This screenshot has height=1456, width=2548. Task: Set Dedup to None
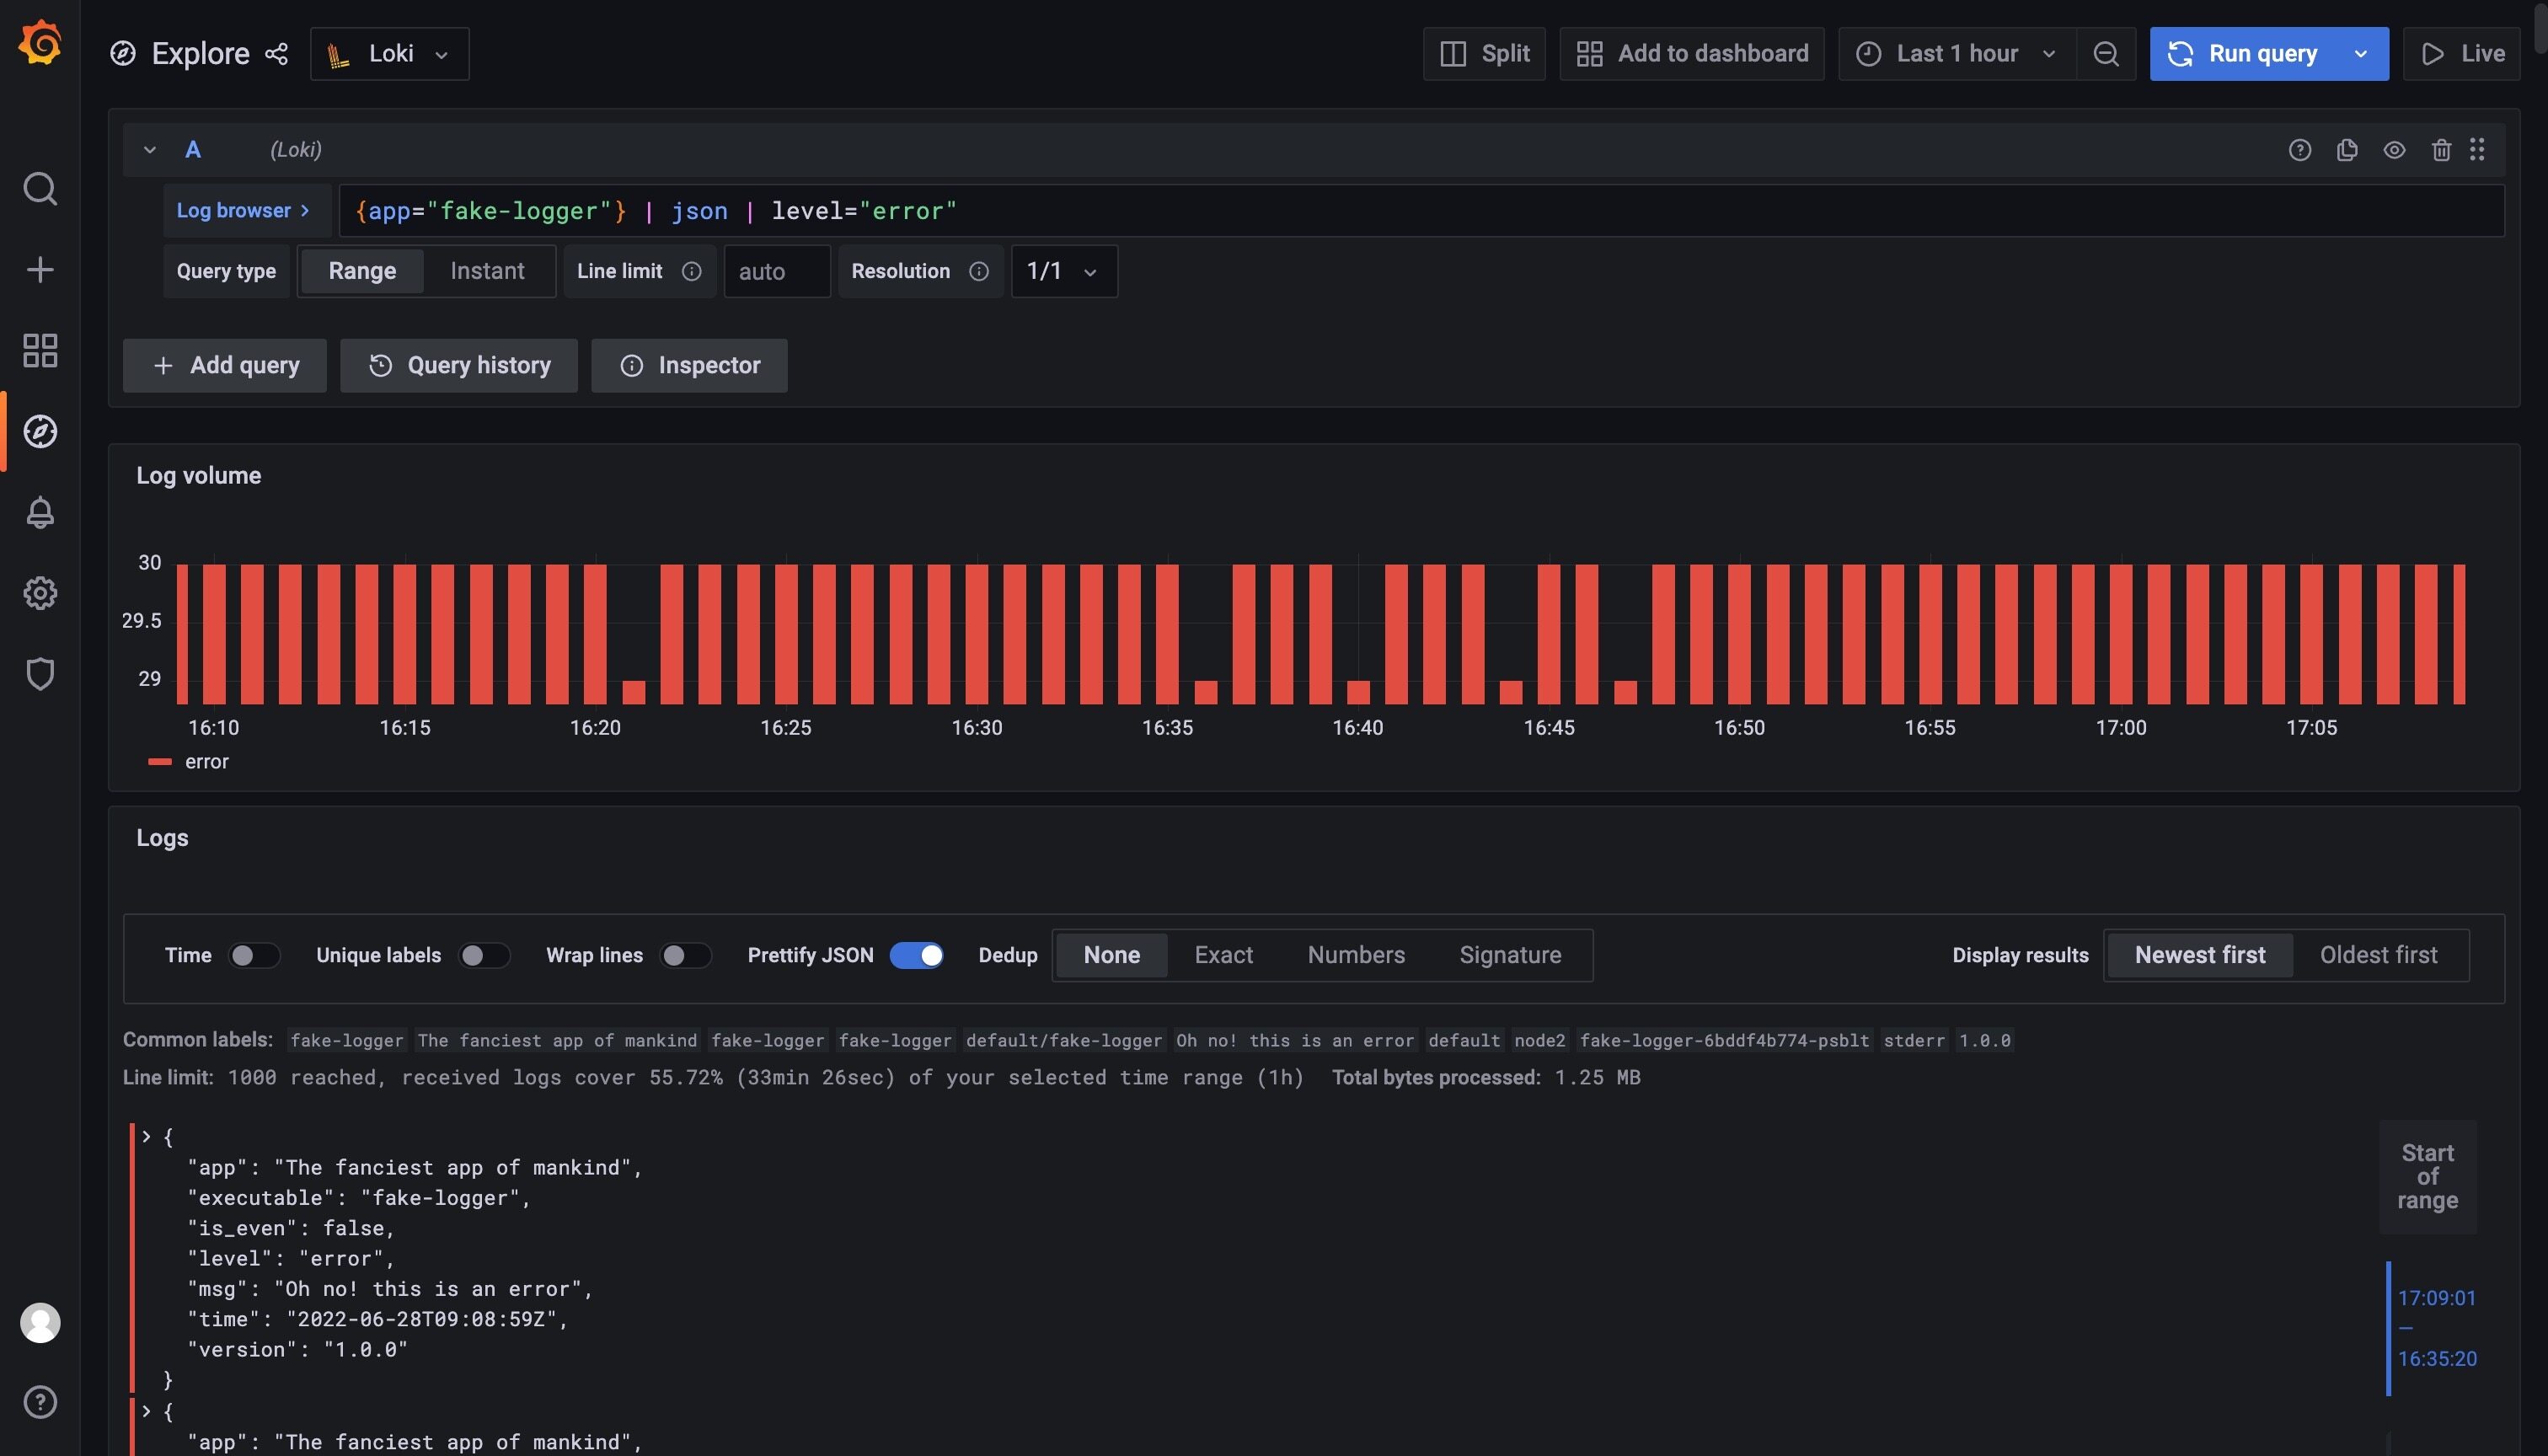[1111, 955]
